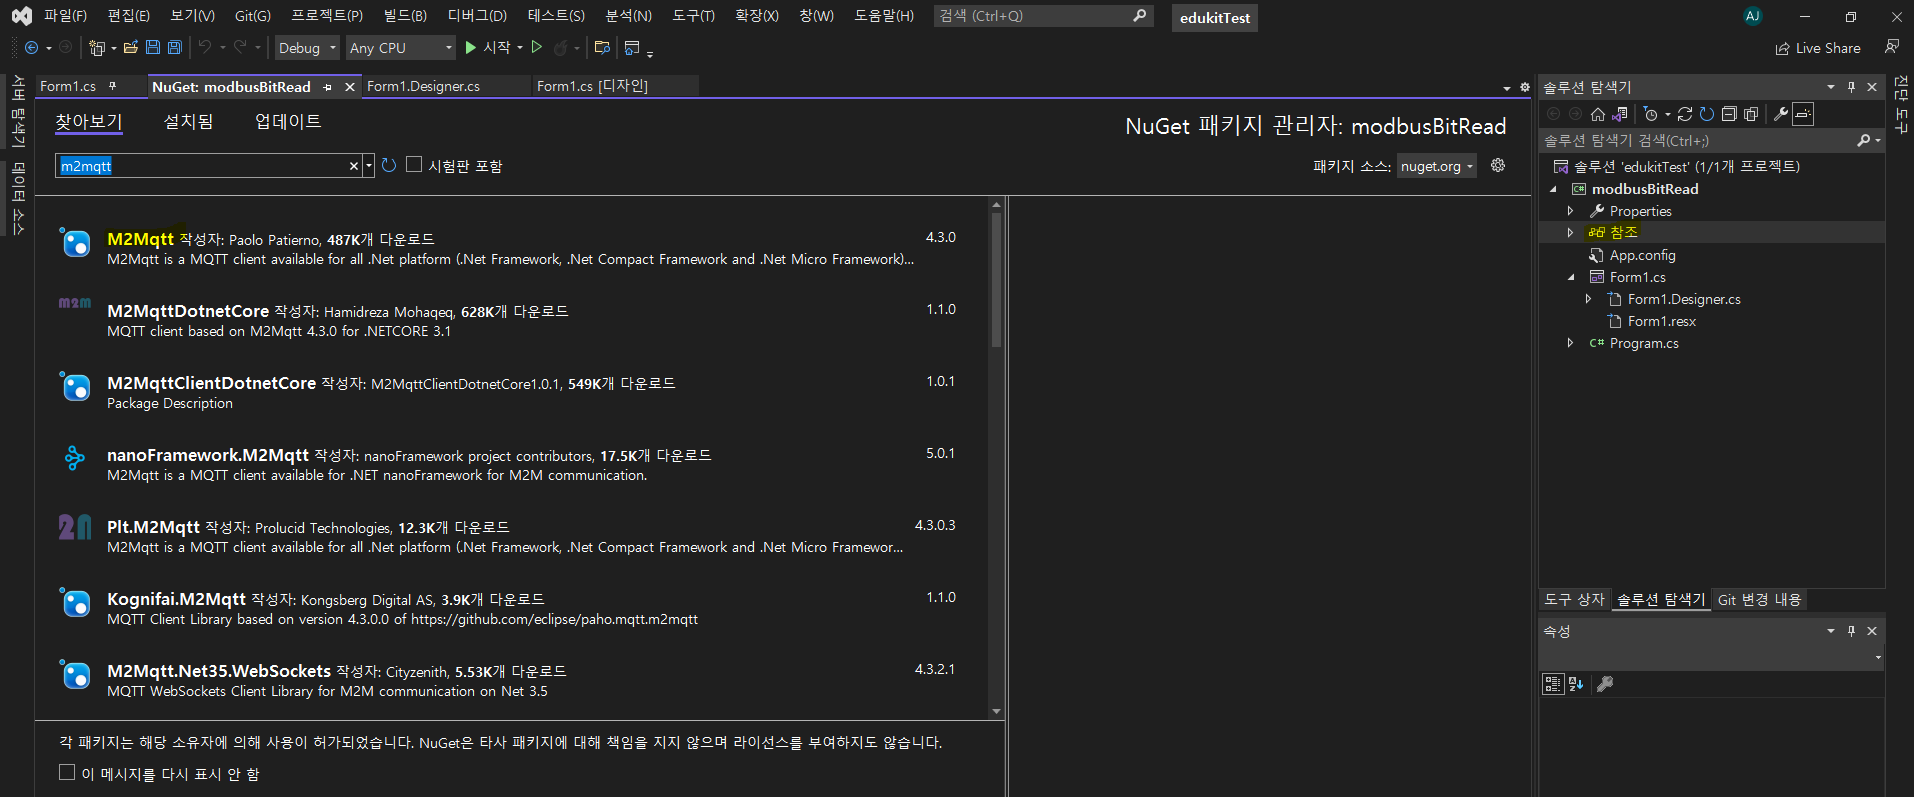Collapse the modbusBitRead project node
Image resolution: width=1914 pixels, height=797 pixels.
click(x=1553, y=189)
